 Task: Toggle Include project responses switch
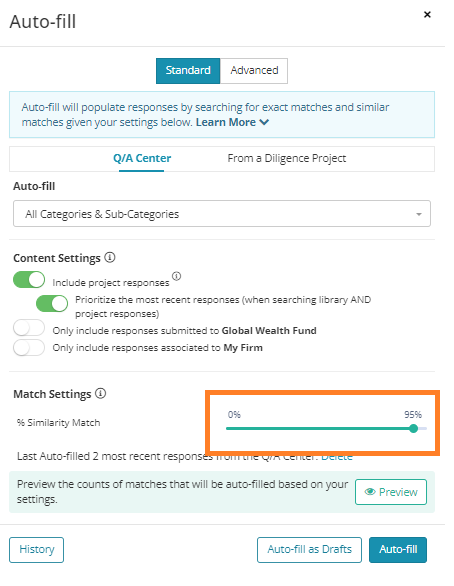point(29,280)
